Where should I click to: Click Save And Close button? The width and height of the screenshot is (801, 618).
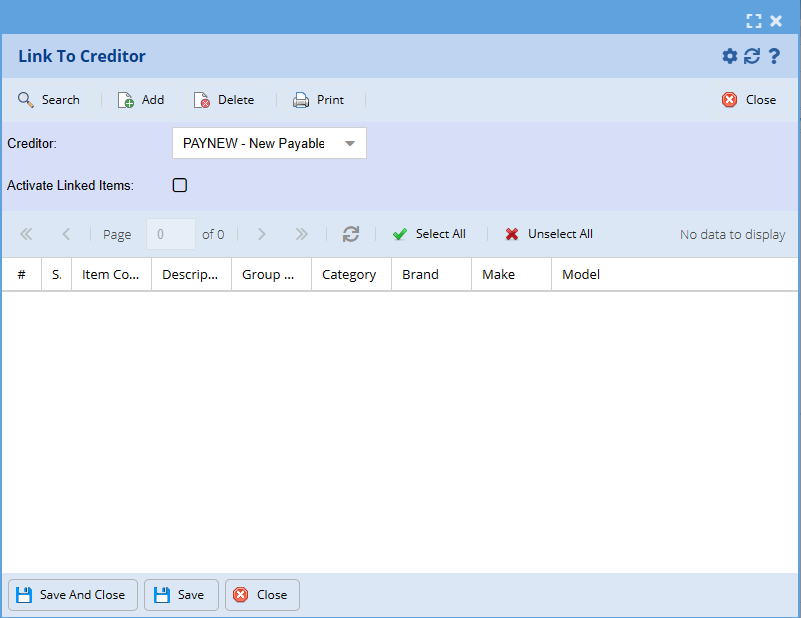(73, 595)
